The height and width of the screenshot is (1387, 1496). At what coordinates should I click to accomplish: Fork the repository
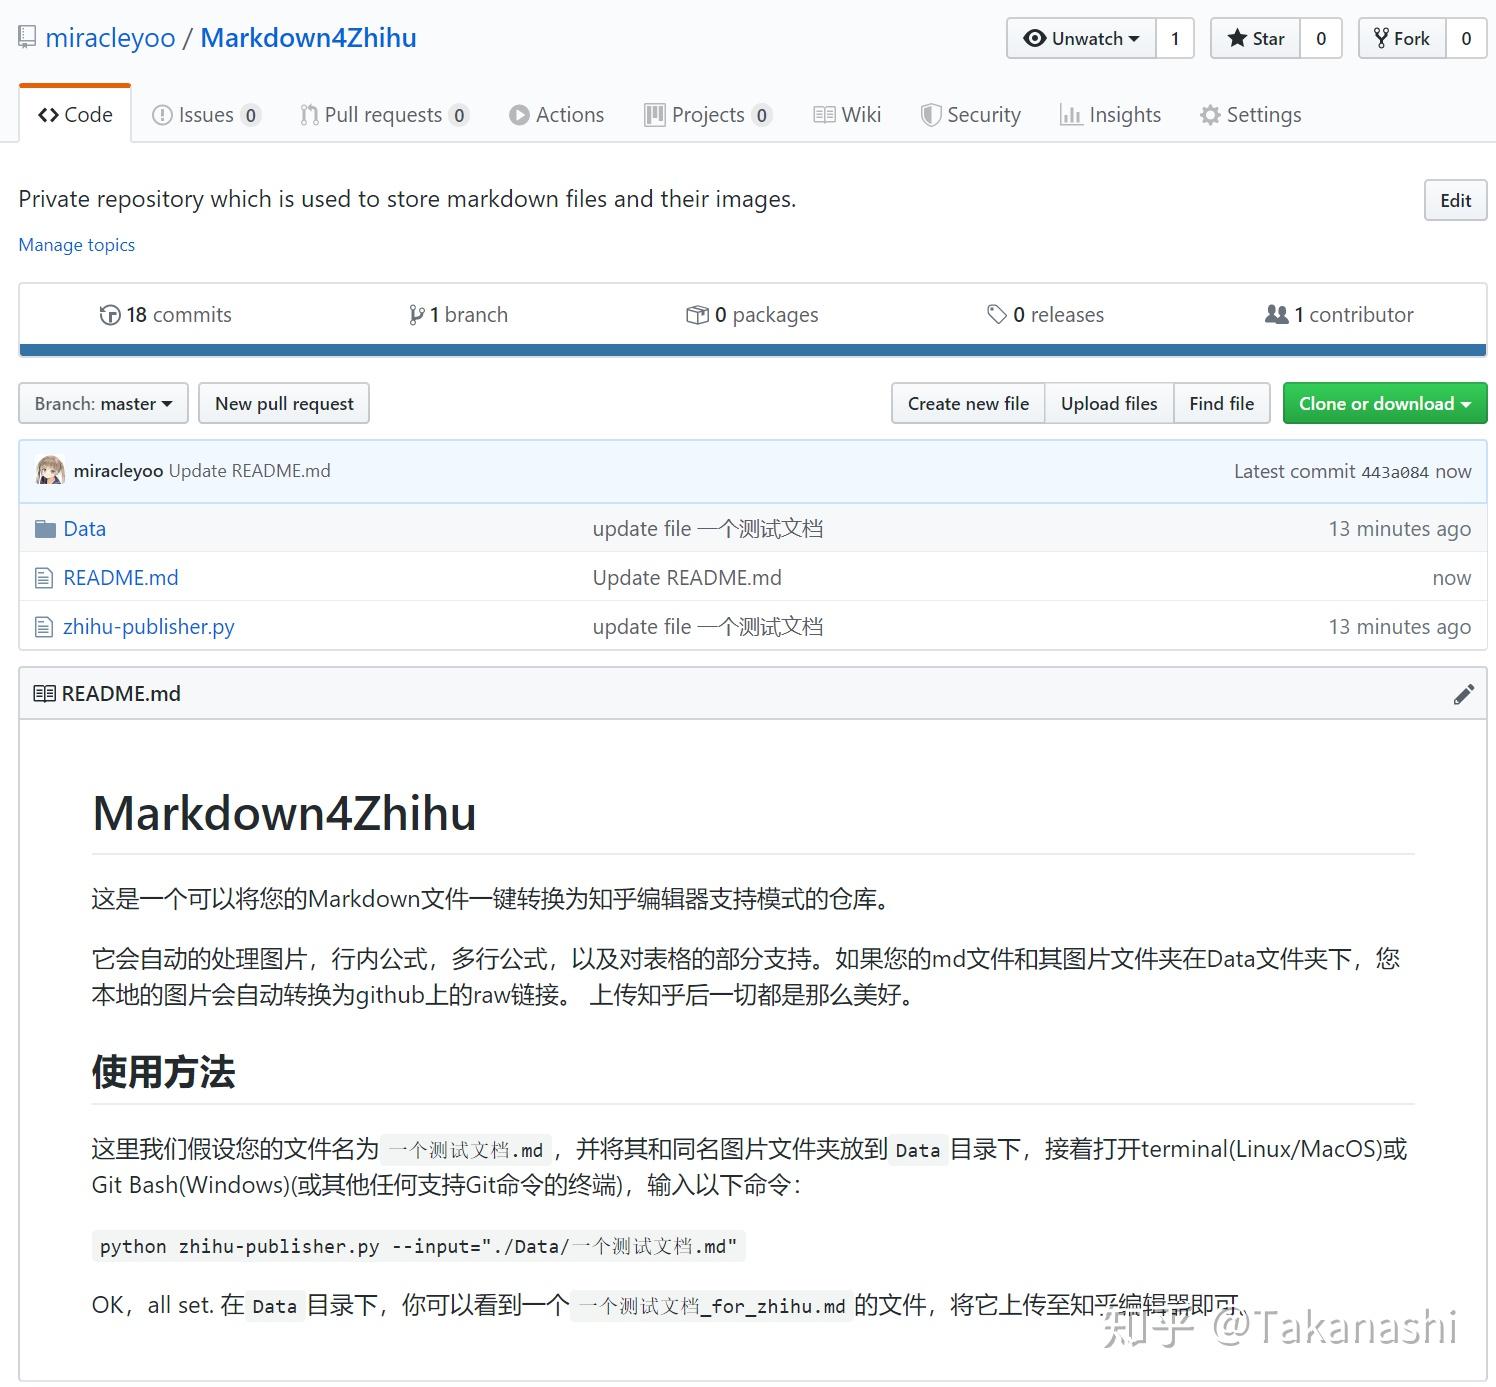[x=1402, y=39]
